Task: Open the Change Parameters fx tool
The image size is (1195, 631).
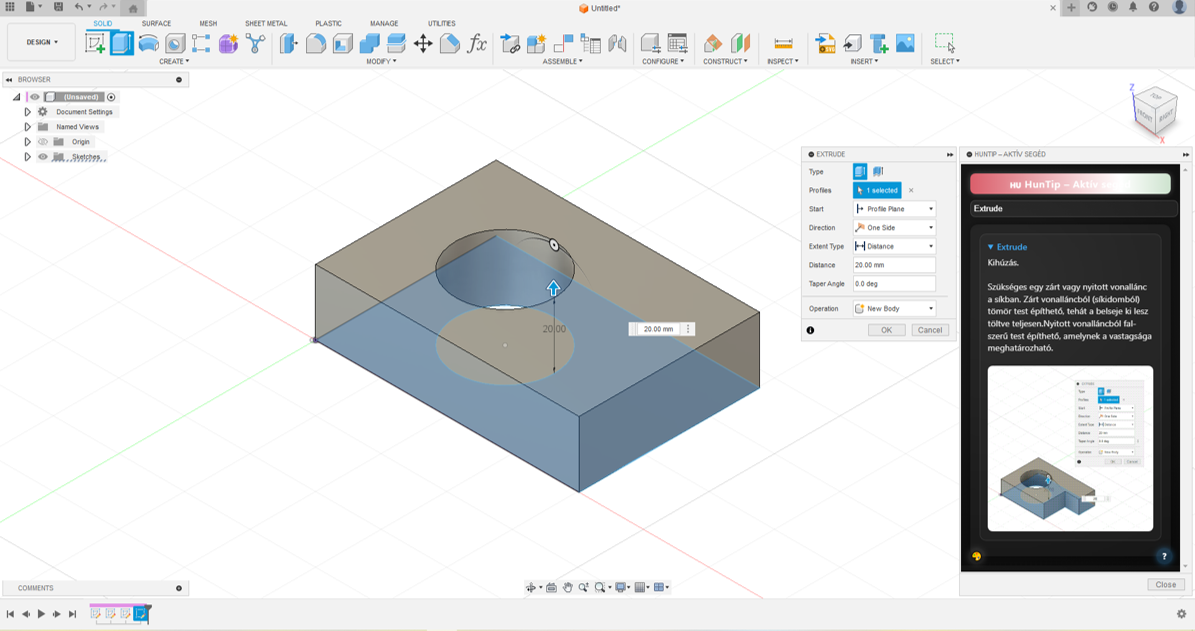Action: pos(478,43)
